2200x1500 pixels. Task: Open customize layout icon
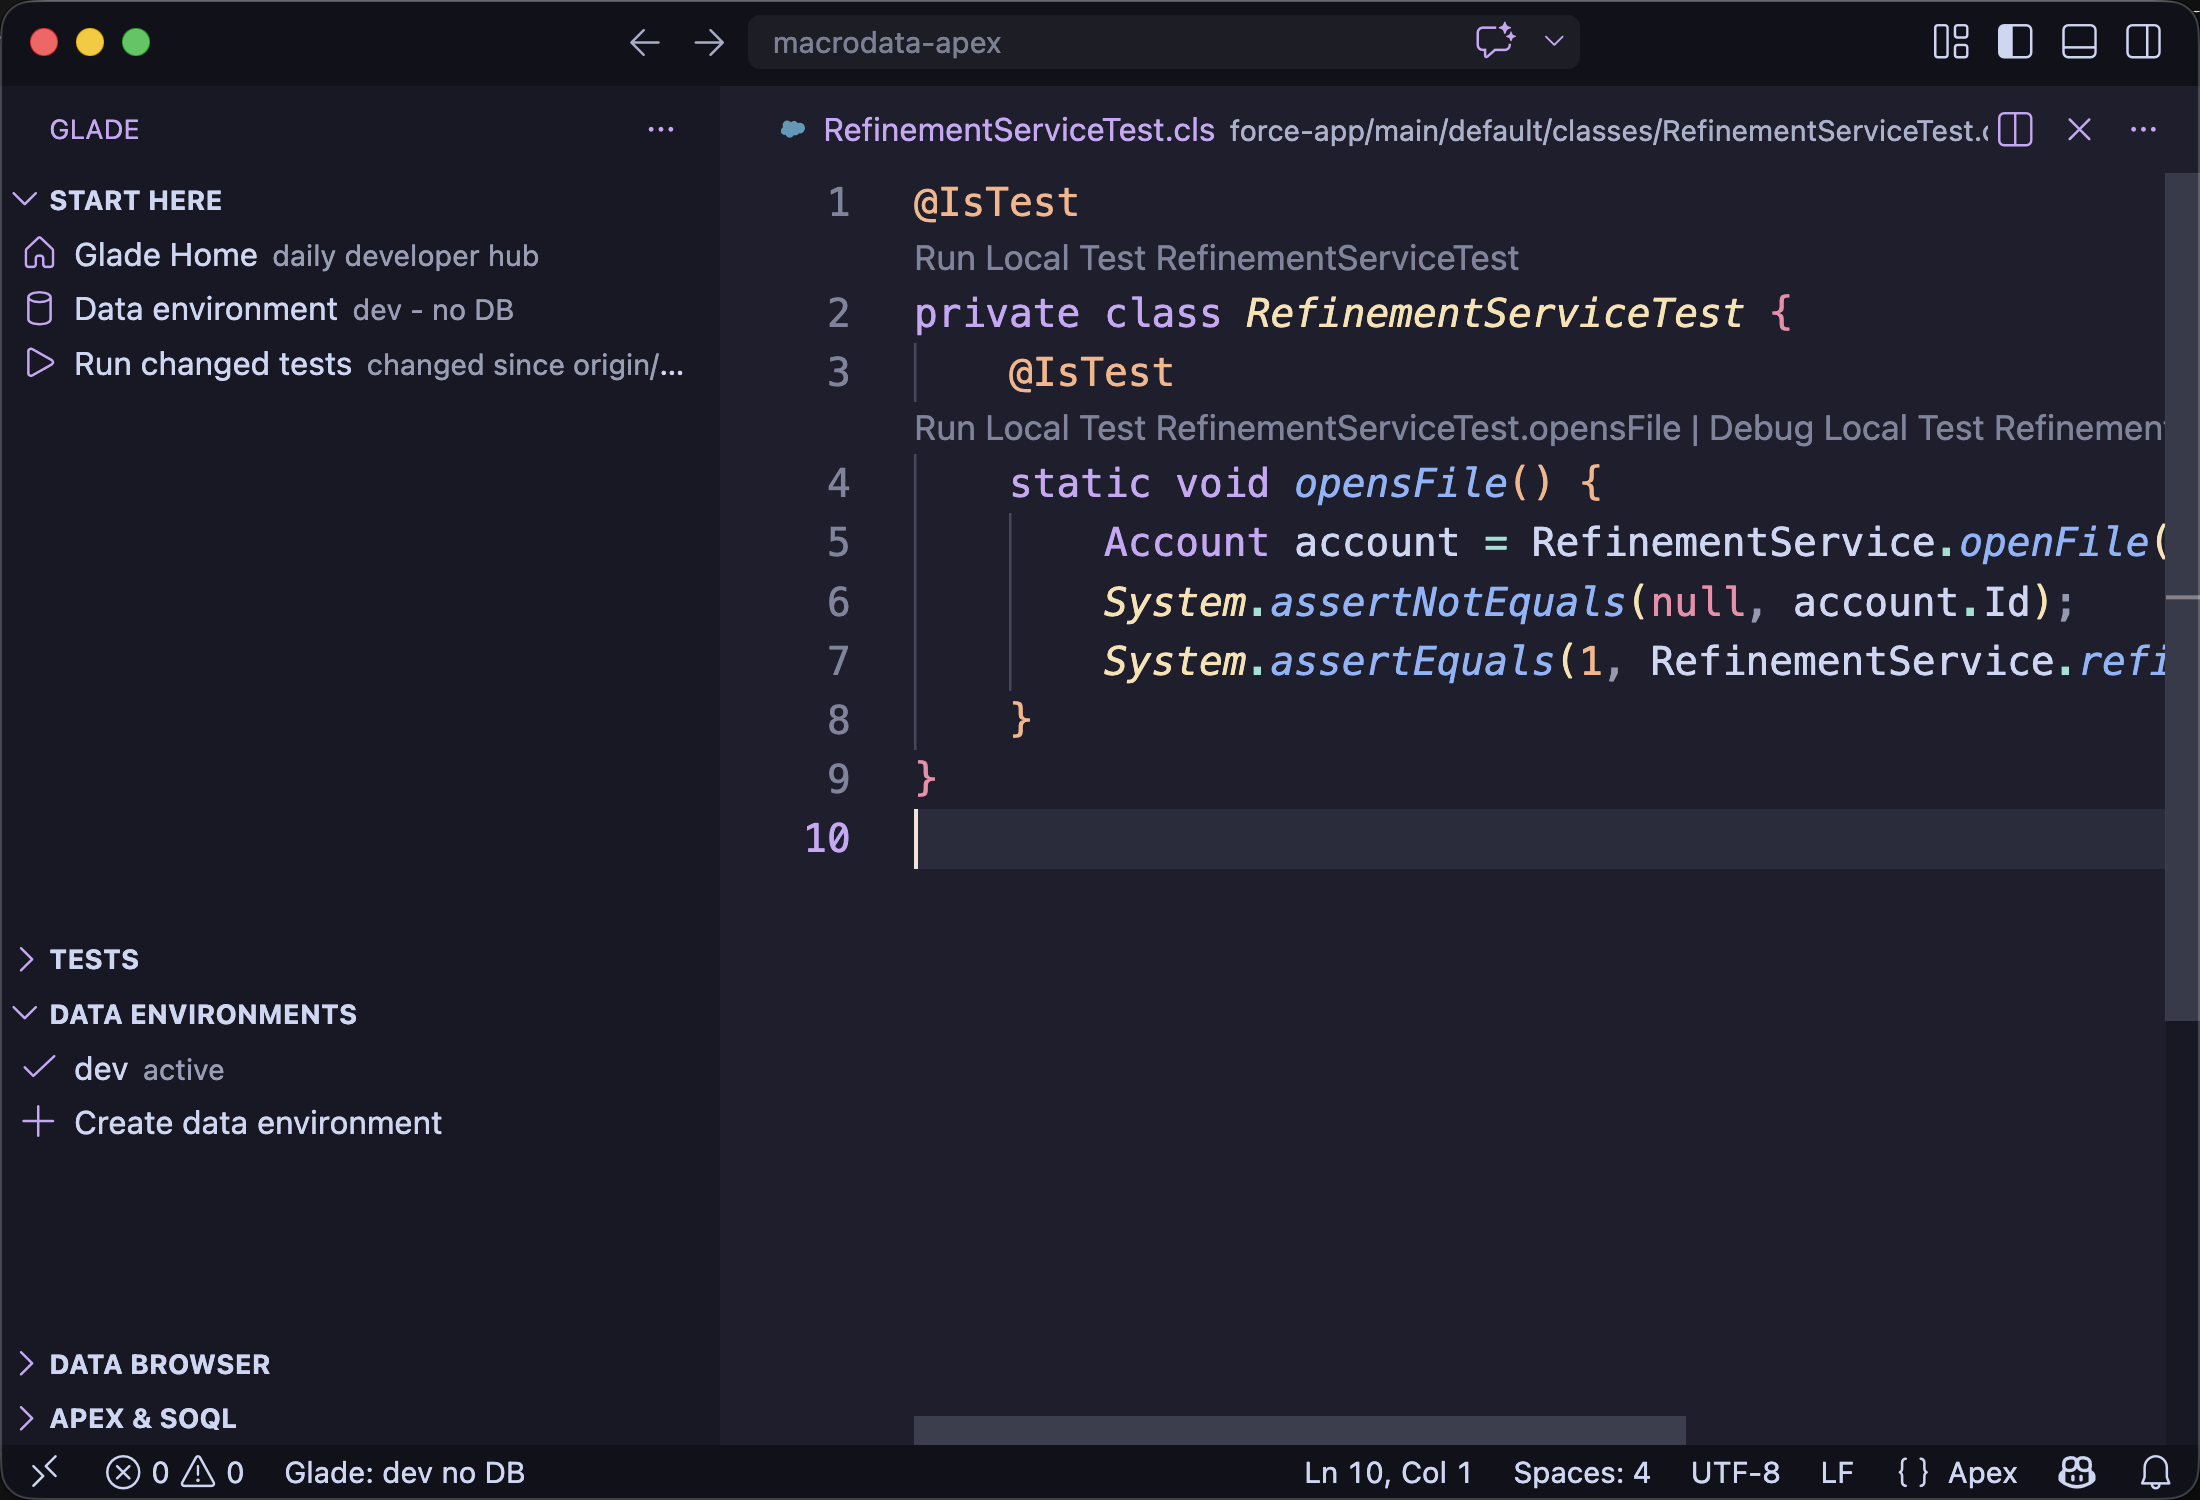click(1951, 42)
